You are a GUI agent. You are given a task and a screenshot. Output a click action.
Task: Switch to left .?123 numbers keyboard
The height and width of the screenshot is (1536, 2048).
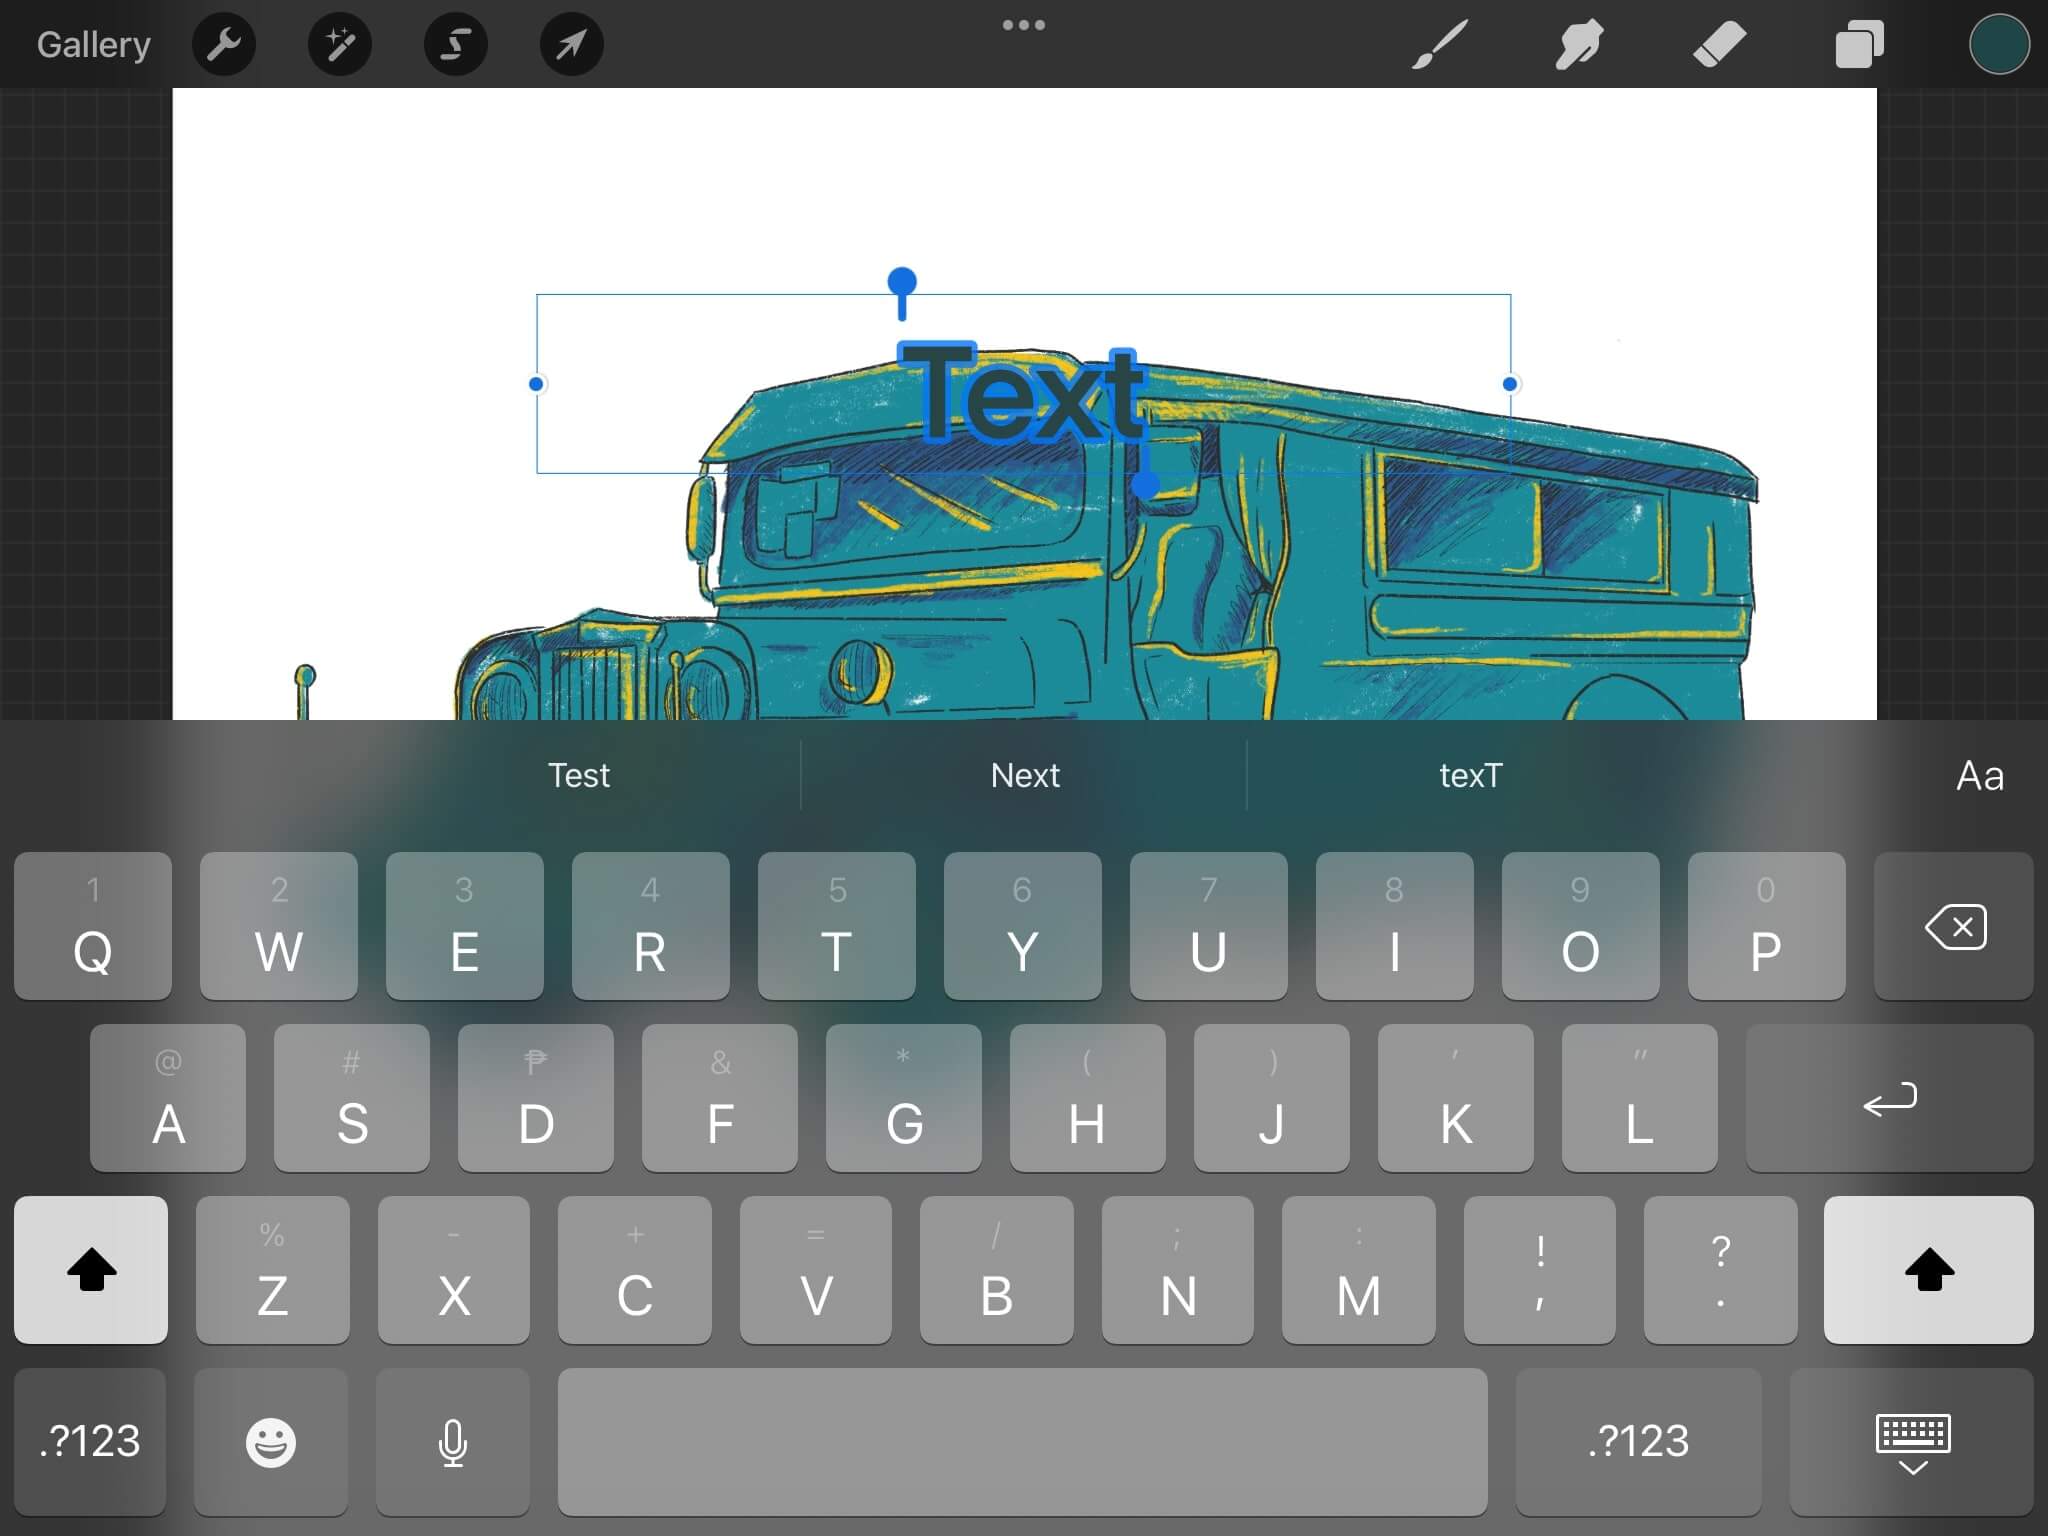point(90,1441)
